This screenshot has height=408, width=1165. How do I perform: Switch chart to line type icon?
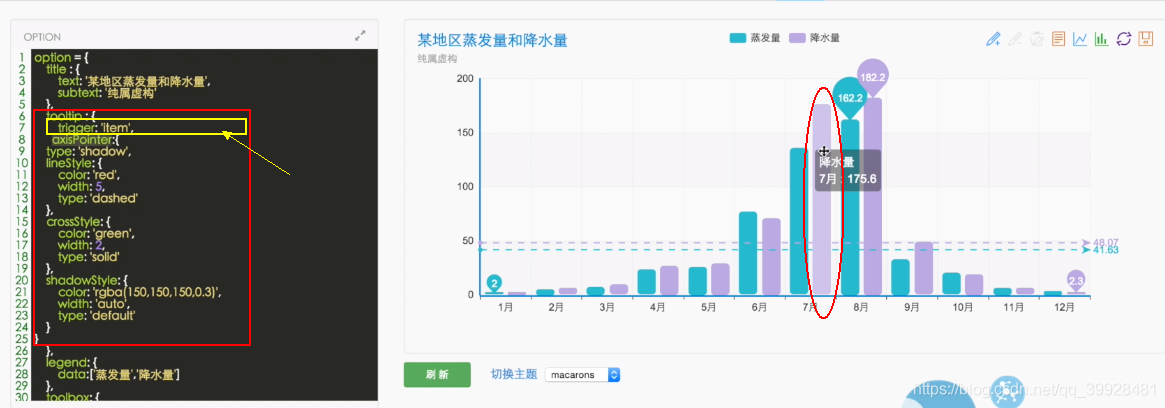(1080, 39)
